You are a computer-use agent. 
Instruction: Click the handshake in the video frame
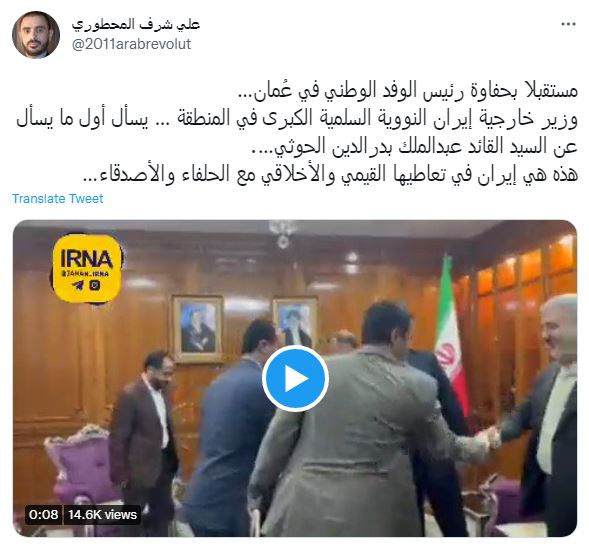coord(488,437)
